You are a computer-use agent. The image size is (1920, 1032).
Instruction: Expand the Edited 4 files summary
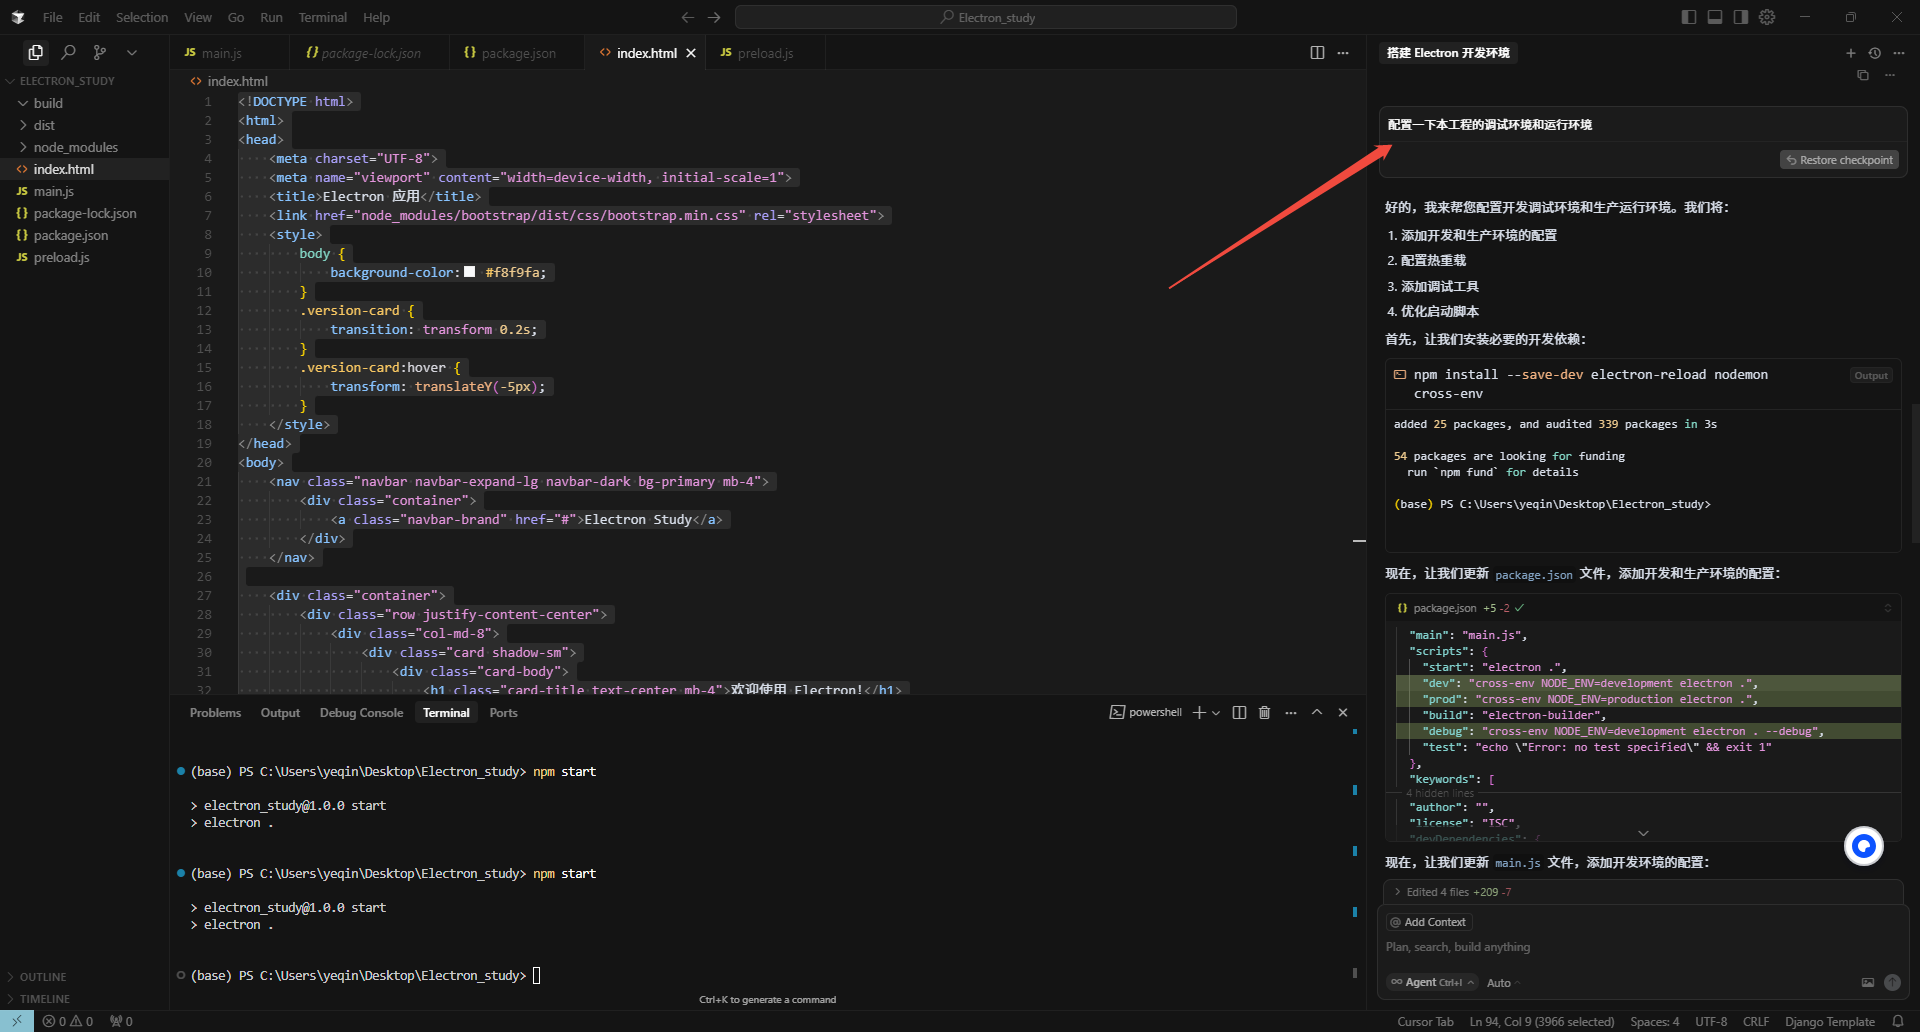(x=1643, y=892)
